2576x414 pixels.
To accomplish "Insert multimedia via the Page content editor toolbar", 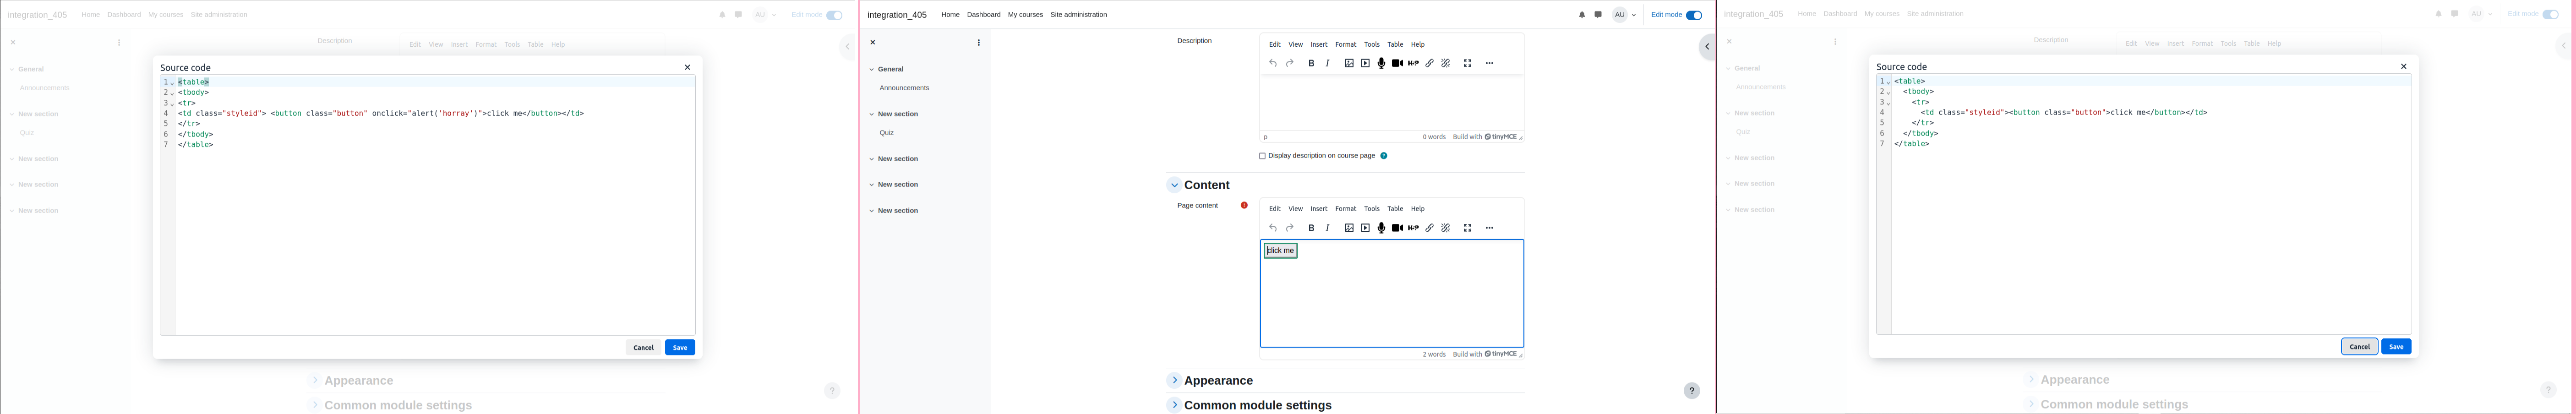I will coord(1365,228).
